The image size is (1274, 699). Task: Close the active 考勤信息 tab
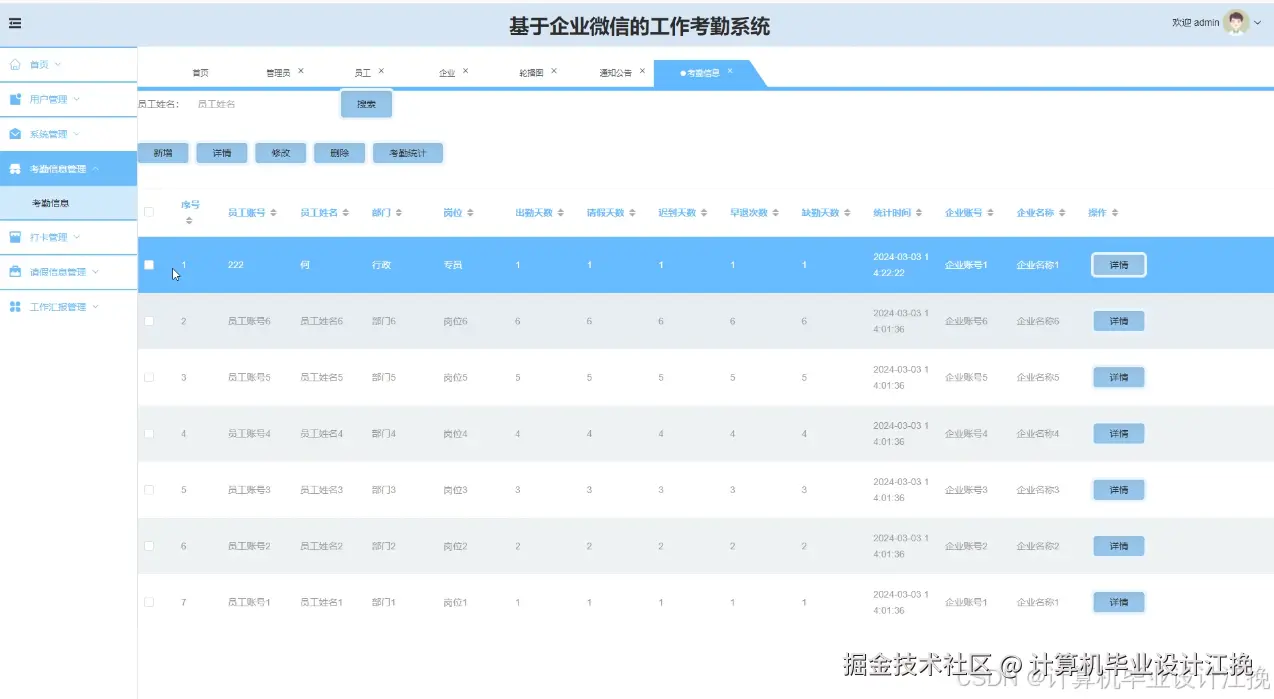730,71
